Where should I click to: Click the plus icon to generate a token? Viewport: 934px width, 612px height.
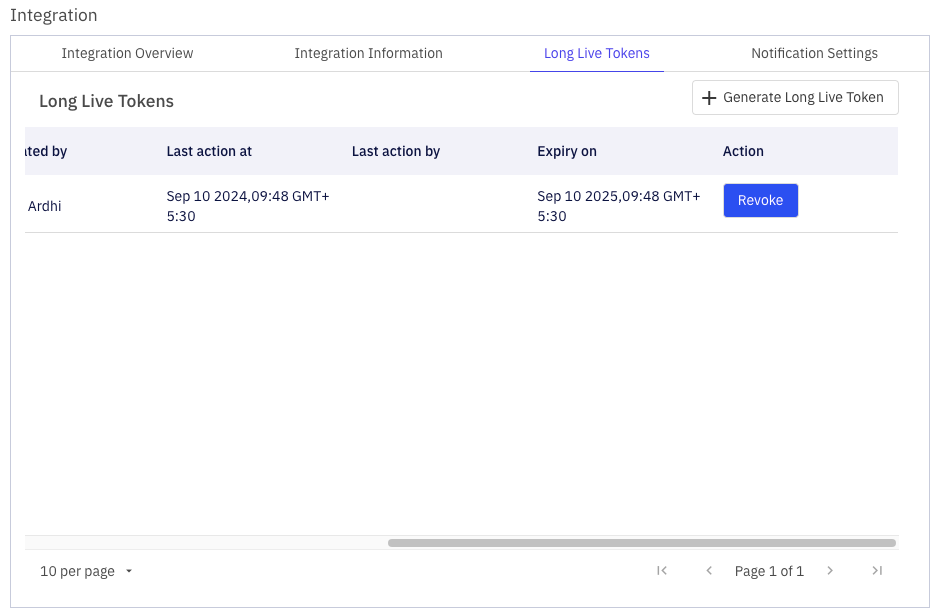(x=709, y=97)
